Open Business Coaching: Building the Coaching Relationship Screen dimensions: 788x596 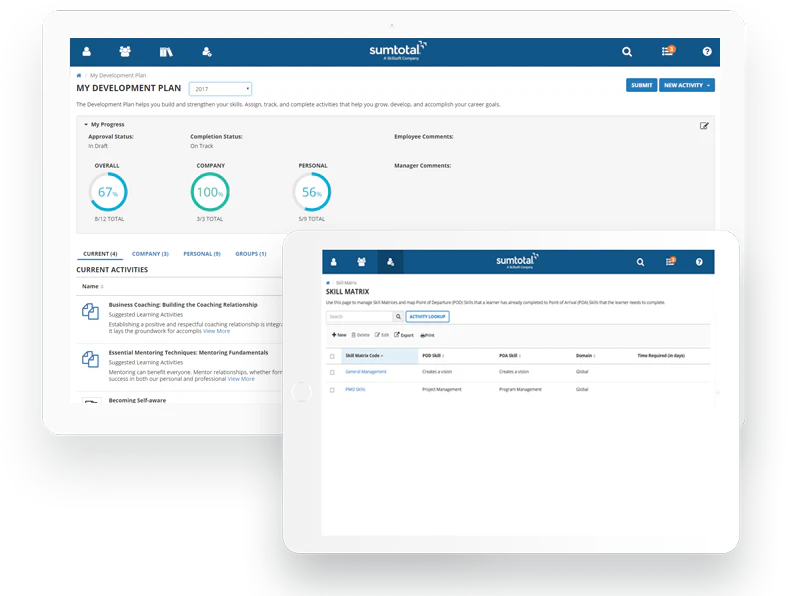point(183,305)
